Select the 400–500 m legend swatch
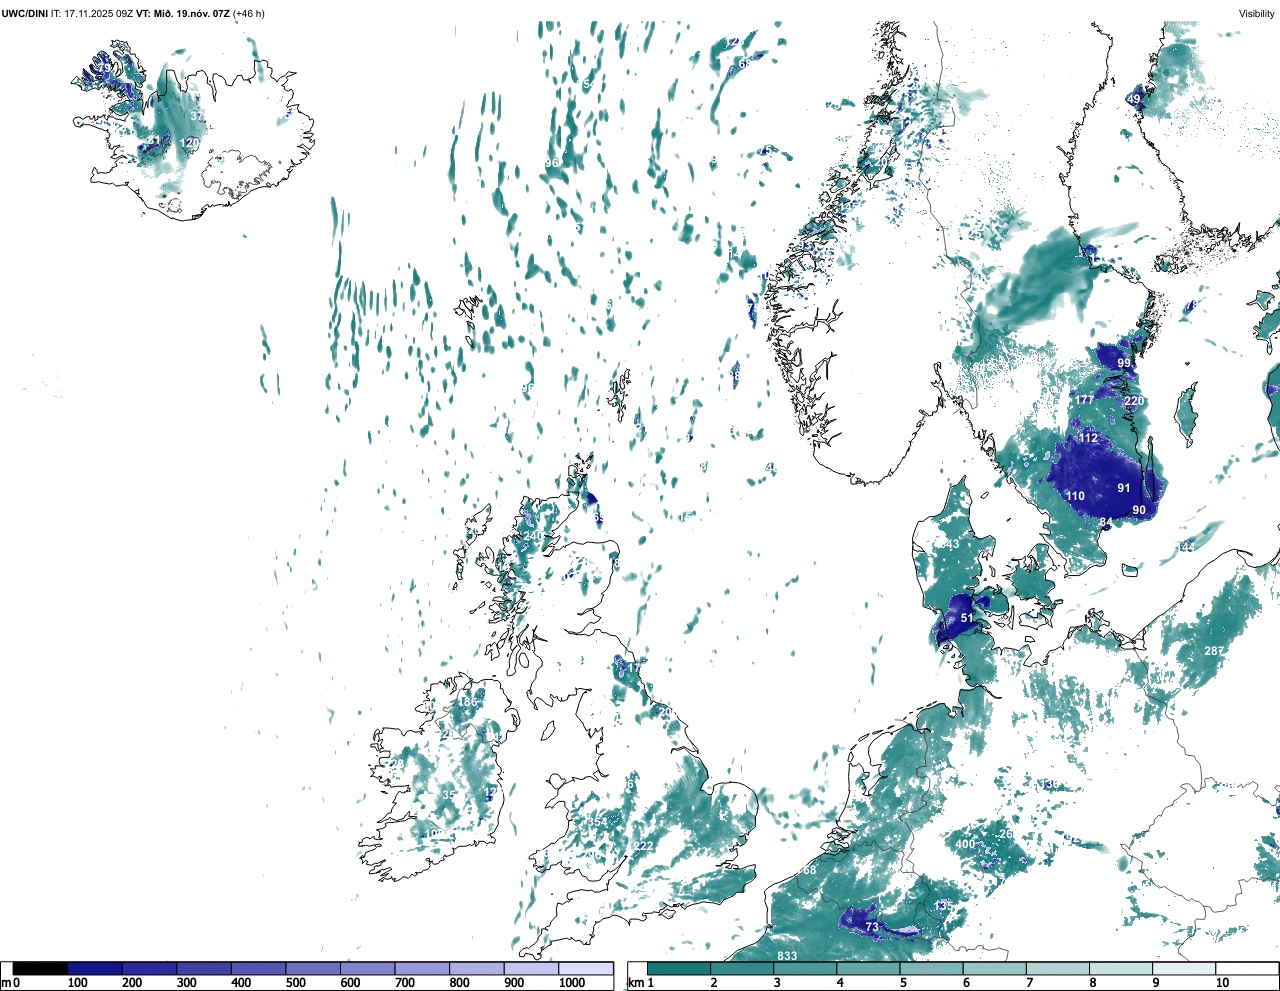 pos(259,969)
